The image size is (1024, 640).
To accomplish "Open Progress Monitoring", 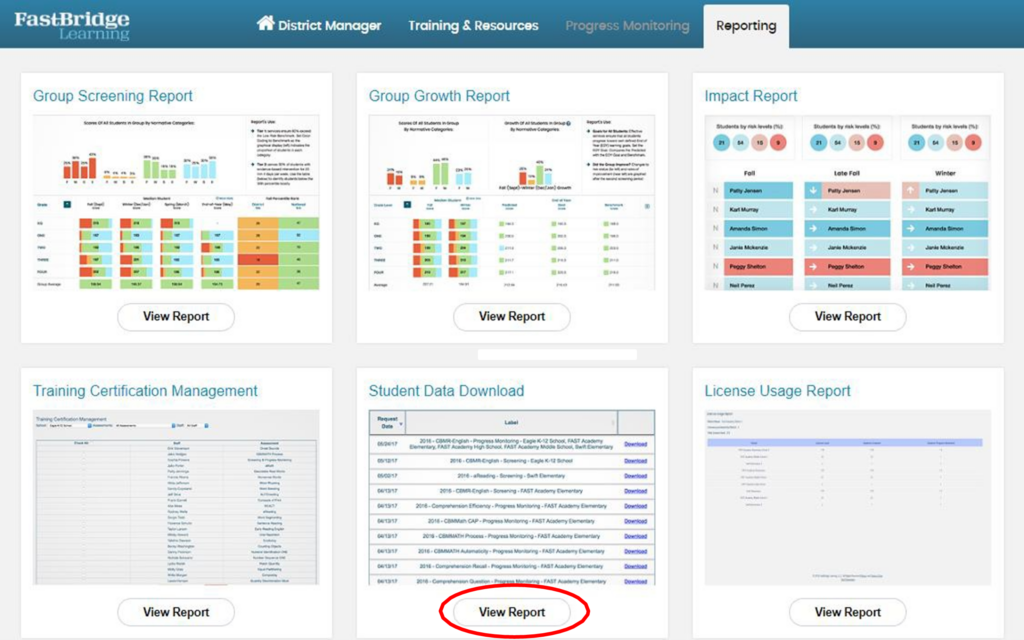I will [627, 26].
